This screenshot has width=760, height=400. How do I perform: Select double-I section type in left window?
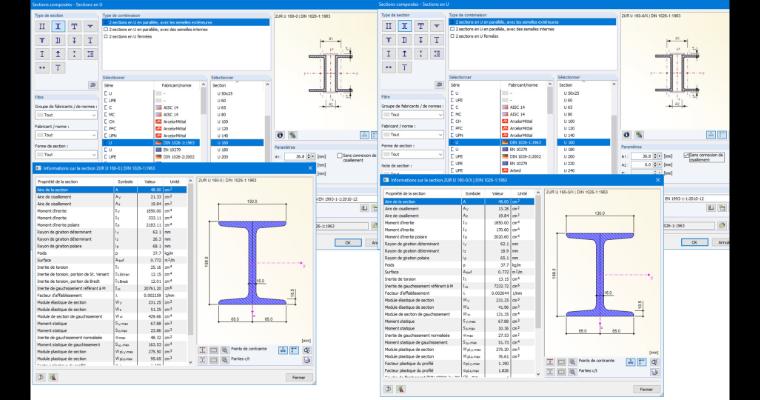click(42, 26)
